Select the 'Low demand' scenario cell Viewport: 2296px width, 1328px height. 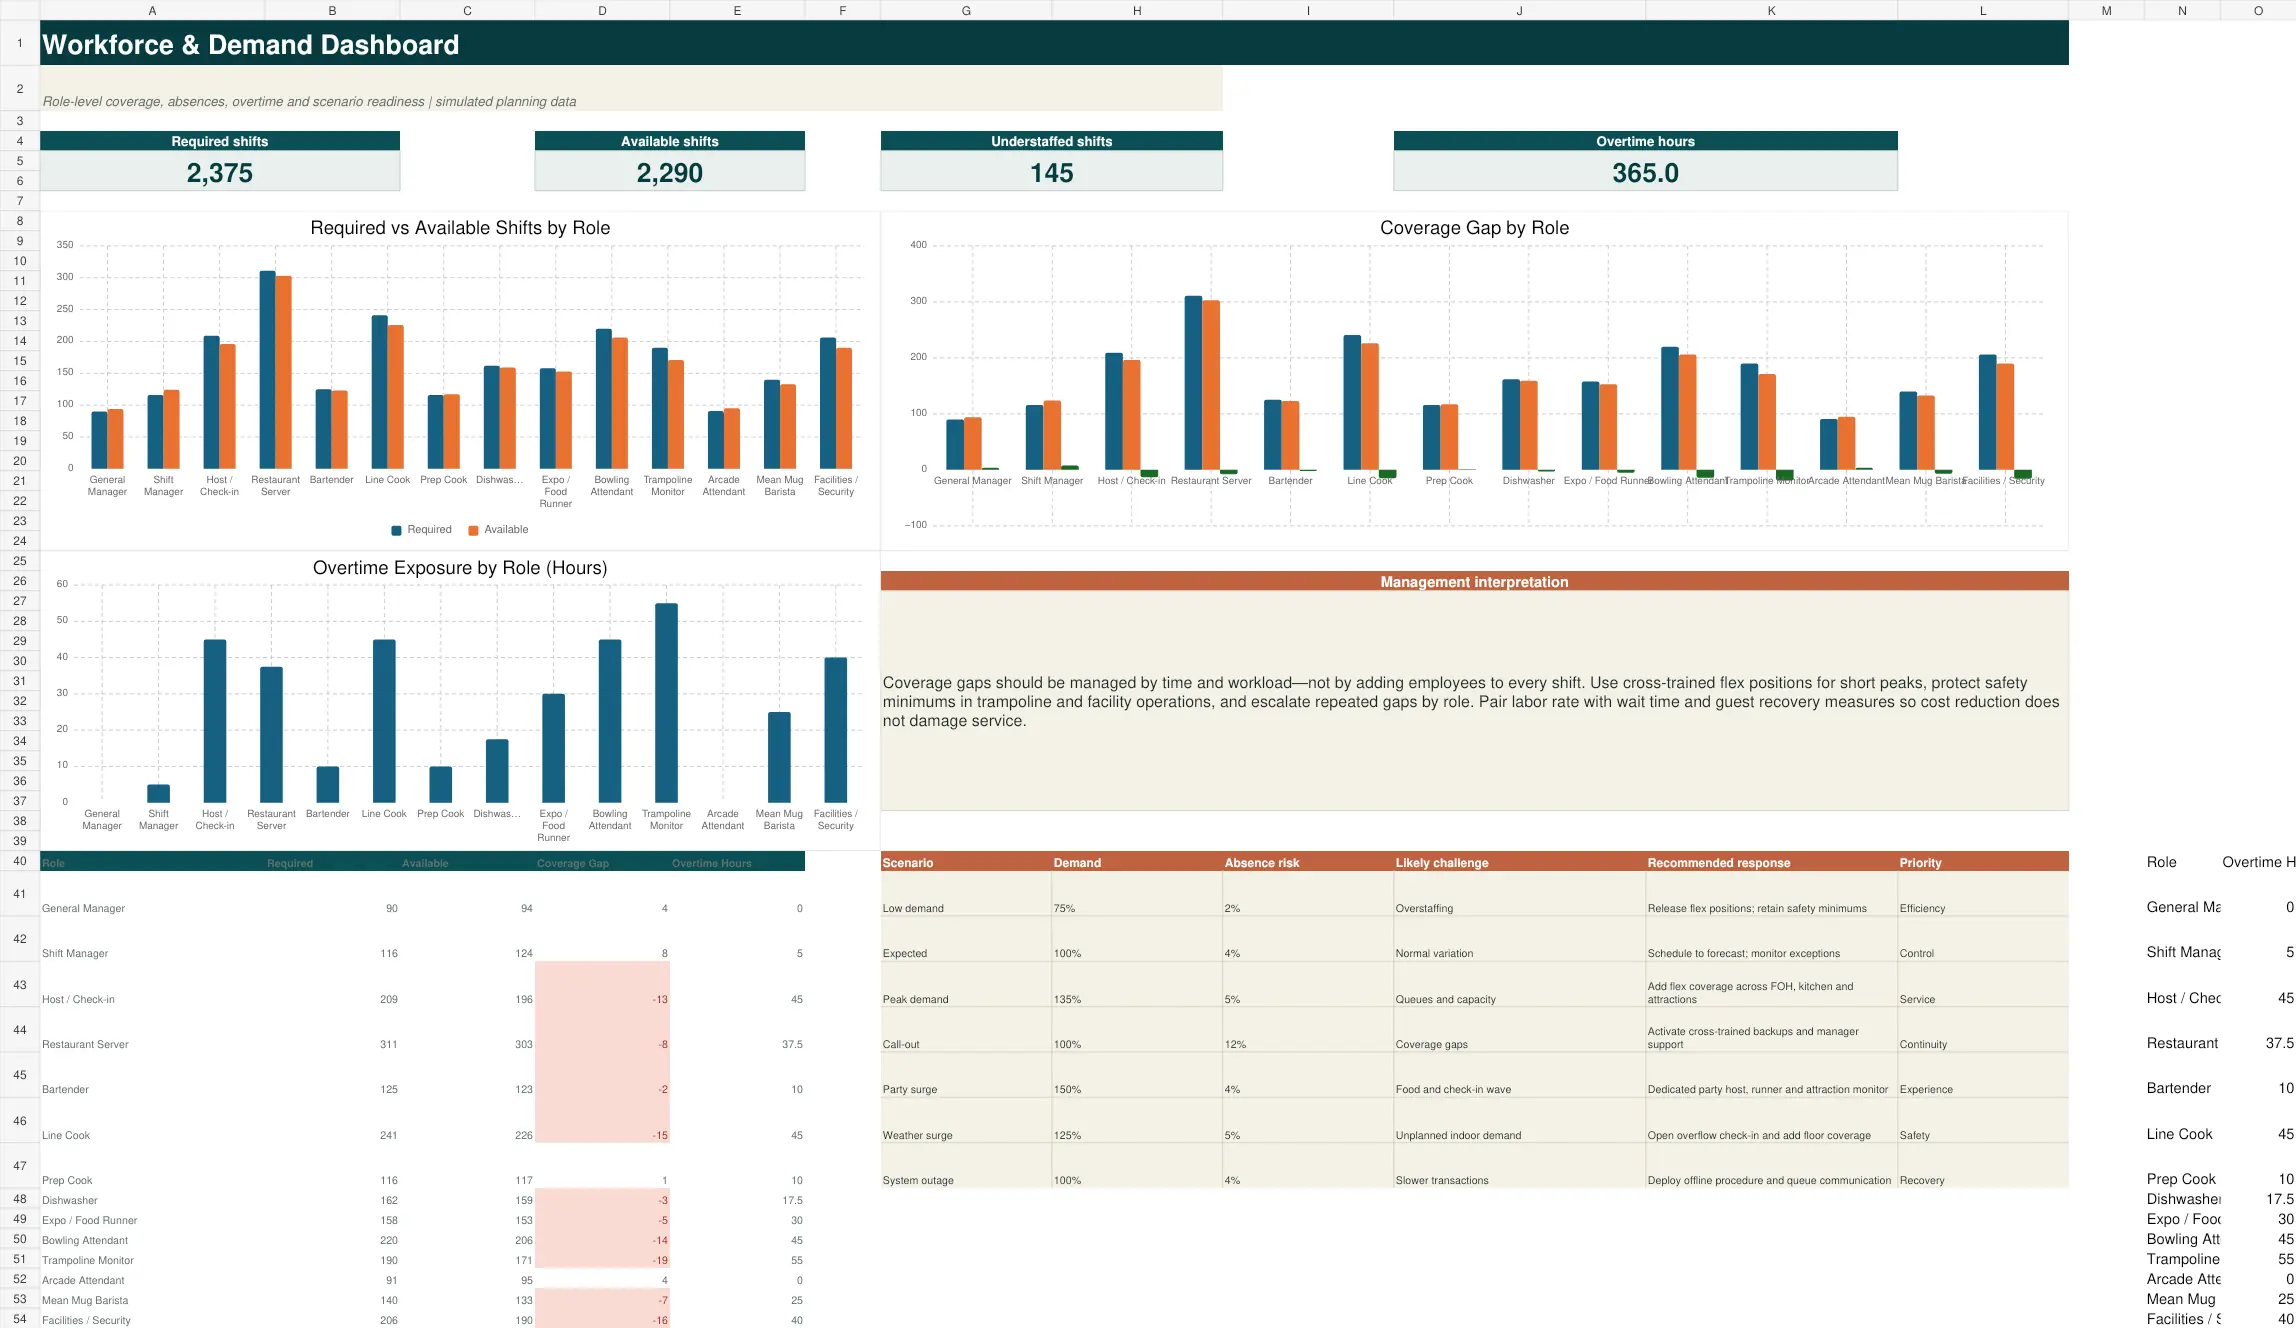click(966, 894)
